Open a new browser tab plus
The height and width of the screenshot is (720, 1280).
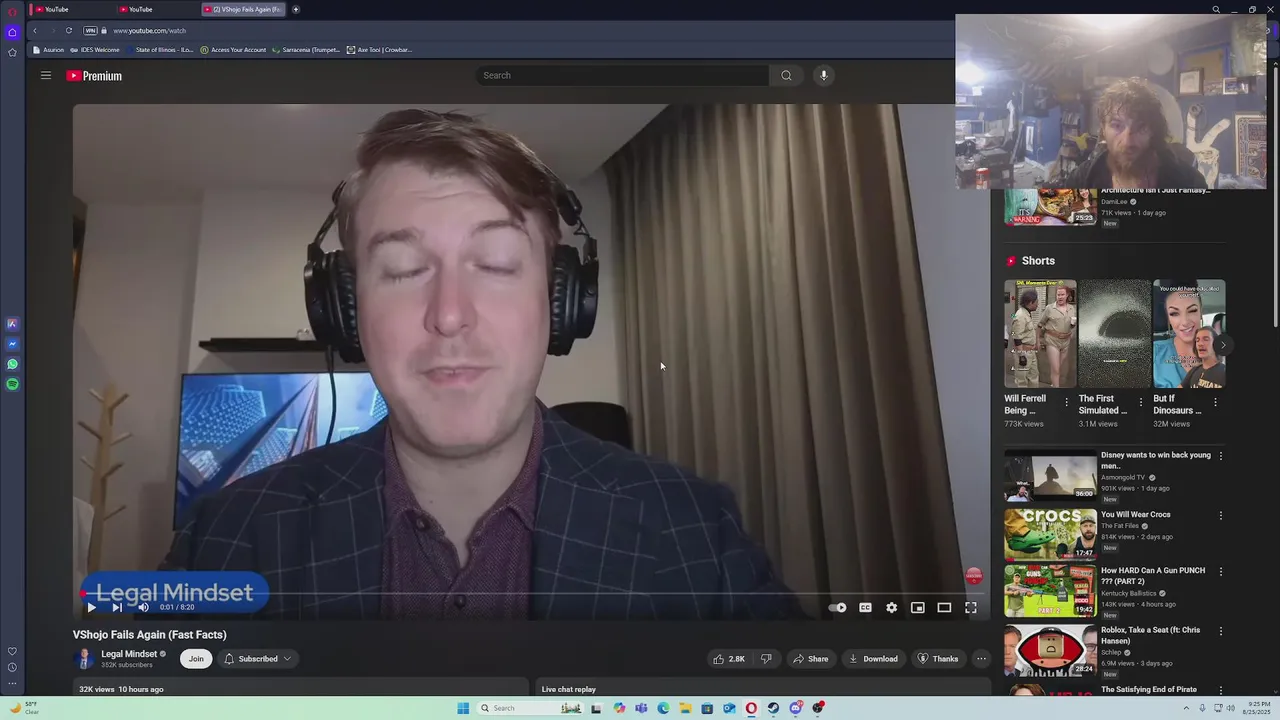296,9
